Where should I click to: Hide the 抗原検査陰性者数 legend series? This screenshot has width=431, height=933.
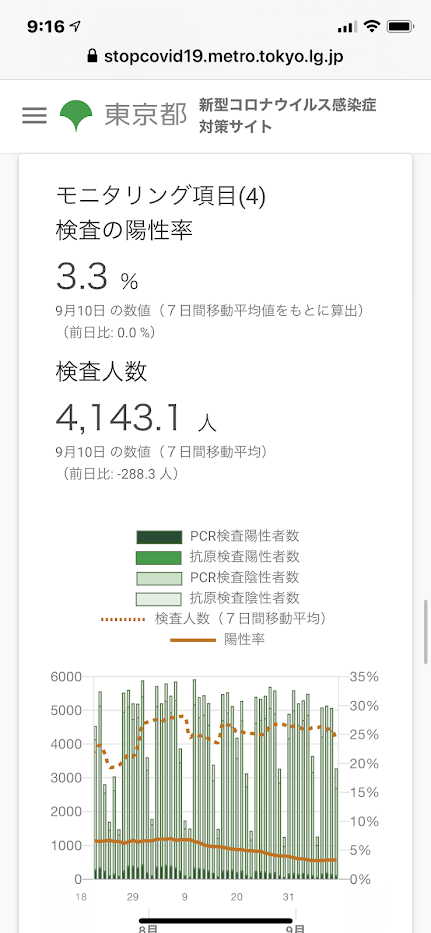click(x=218, y=598)
